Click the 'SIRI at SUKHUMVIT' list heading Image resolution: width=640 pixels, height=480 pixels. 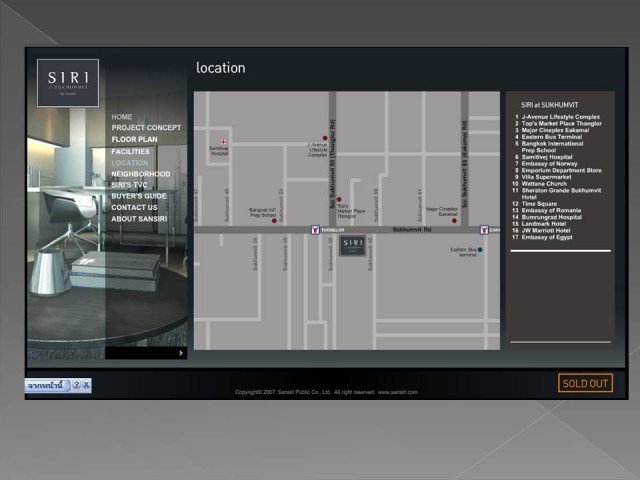point(549,105)
